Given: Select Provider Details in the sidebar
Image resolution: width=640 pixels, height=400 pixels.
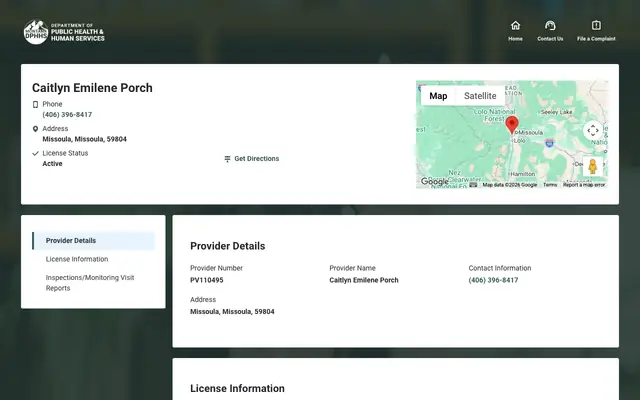Looking at the screenshot, I should click(x=93, y=240).
